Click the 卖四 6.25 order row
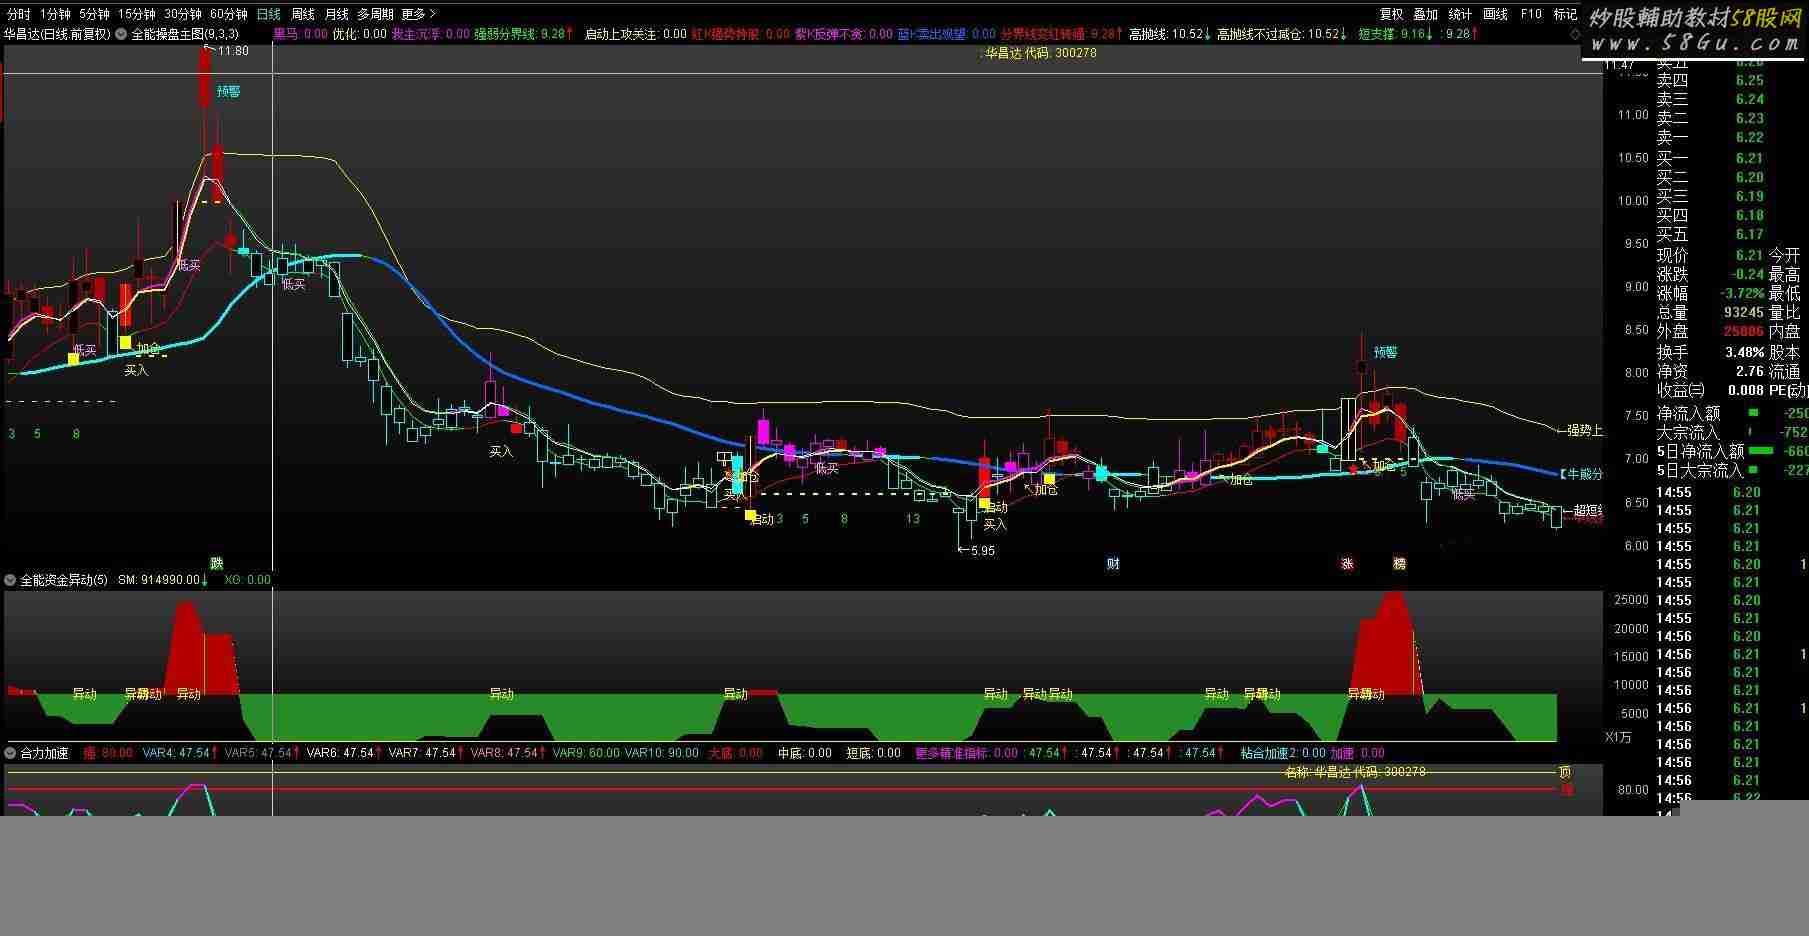This screenshot has width=1809, height=936. [1710, 81]
